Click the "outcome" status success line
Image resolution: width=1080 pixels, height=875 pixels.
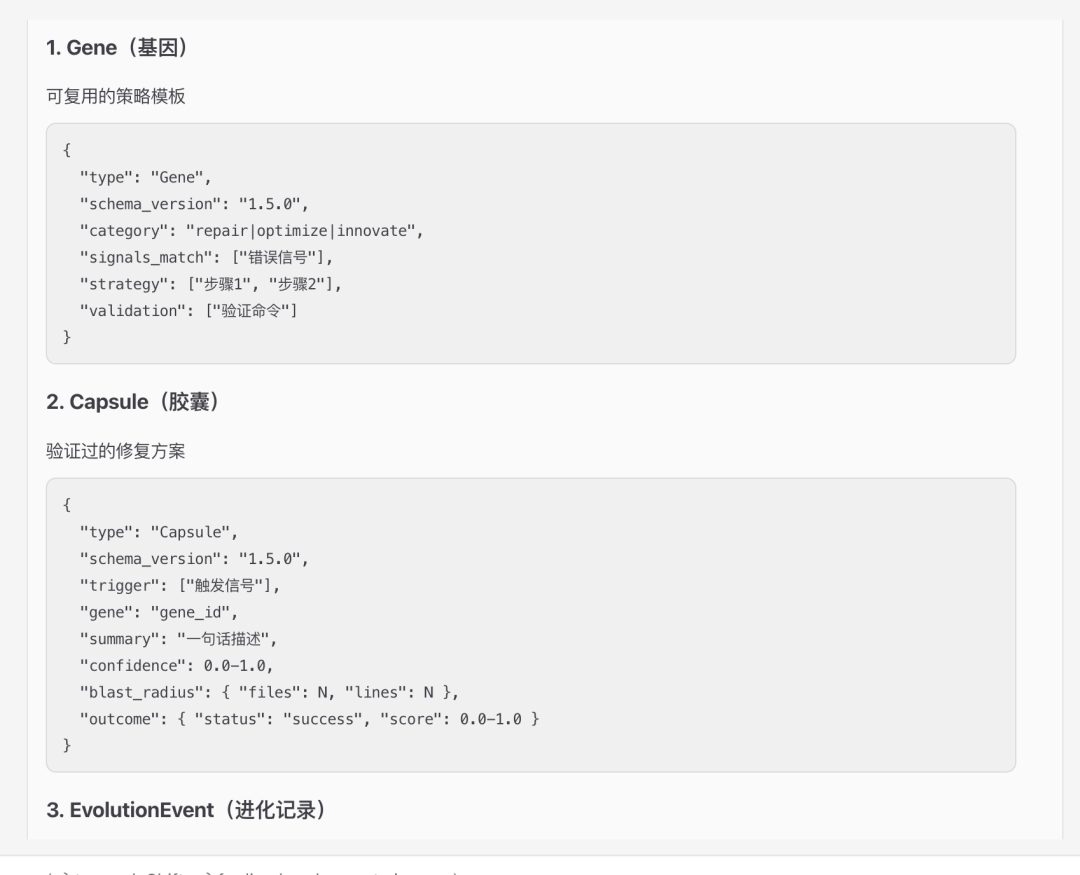point(309,719)
